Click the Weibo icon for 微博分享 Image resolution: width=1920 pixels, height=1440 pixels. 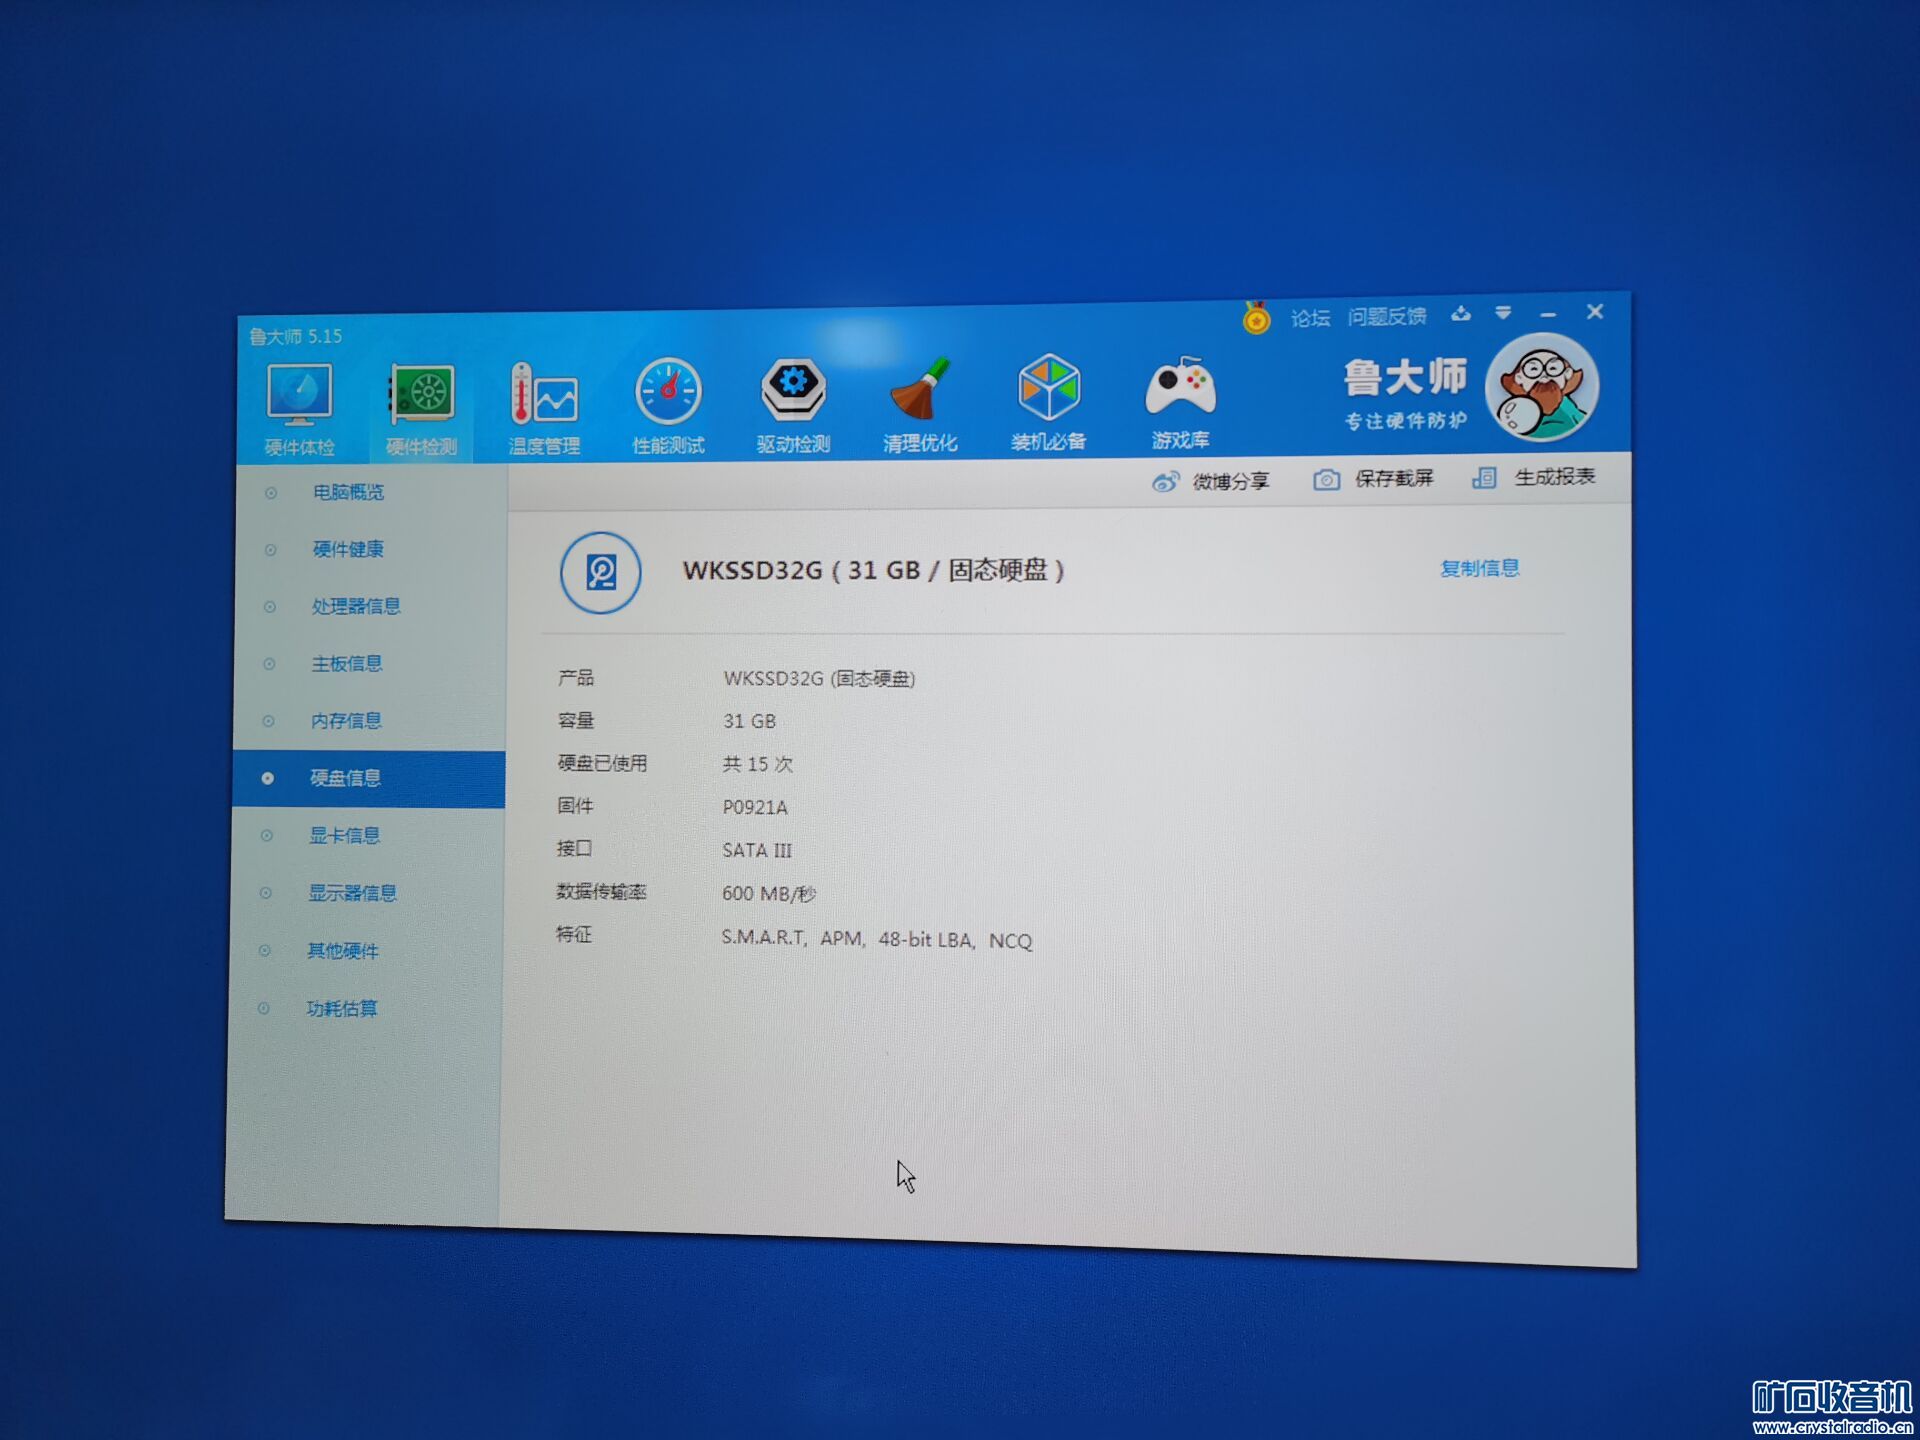point(1165,482)
